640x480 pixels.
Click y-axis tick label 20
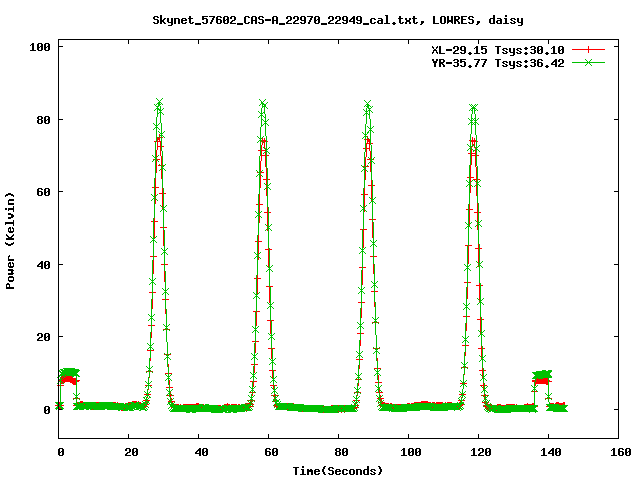point(44,337)
